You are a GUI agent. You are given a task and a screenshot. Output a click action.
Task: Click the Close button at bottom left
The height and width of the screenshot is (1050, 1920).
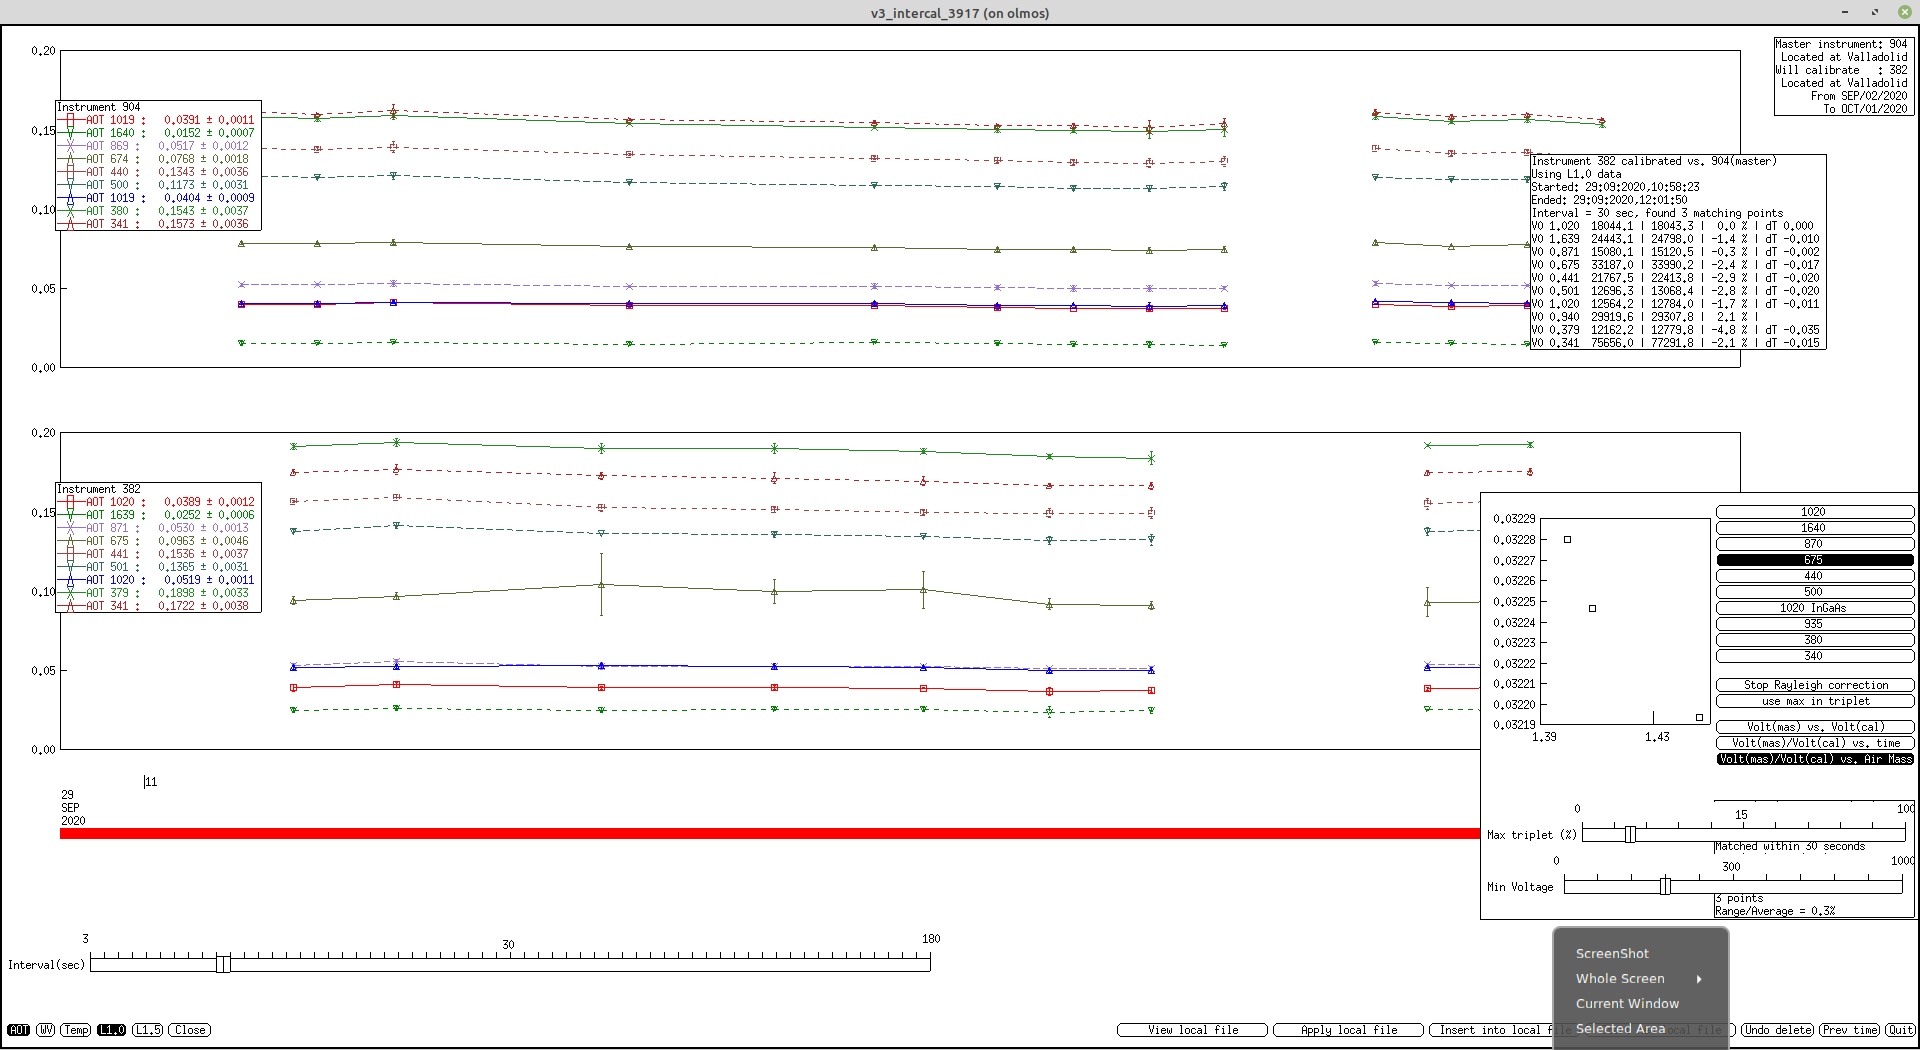coord(190,1030)
